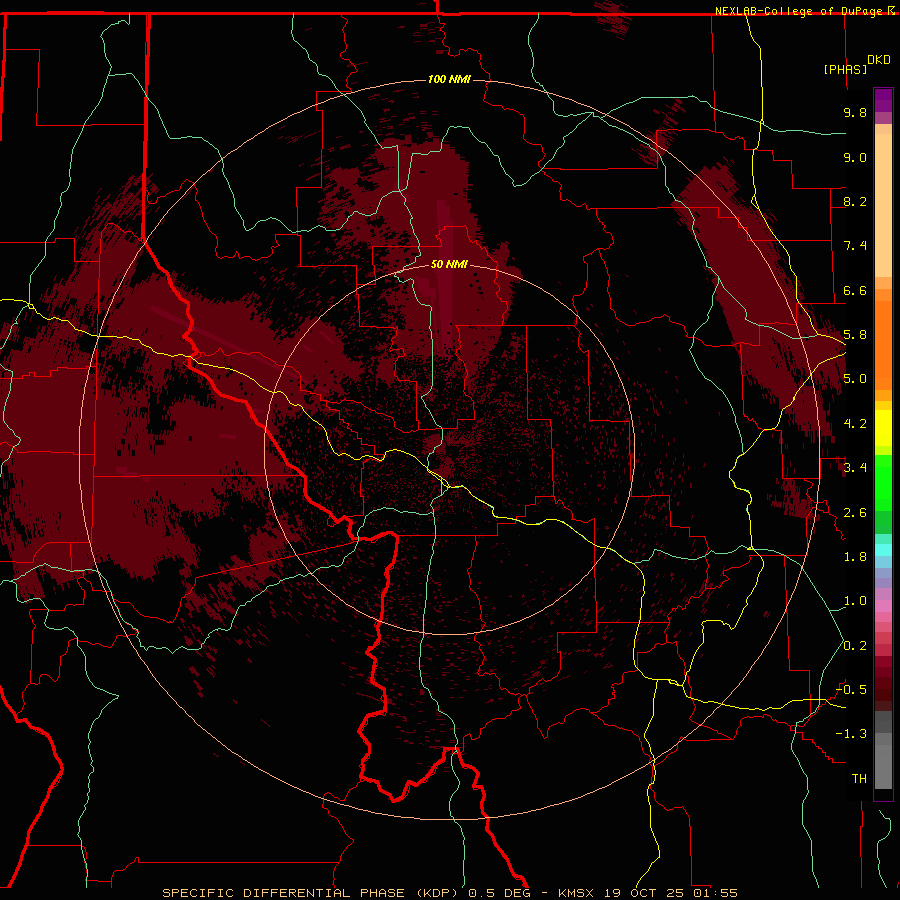The image size is (900, 900).
Task: Click the 01:55 time in the caption
Action: (715, 893)
